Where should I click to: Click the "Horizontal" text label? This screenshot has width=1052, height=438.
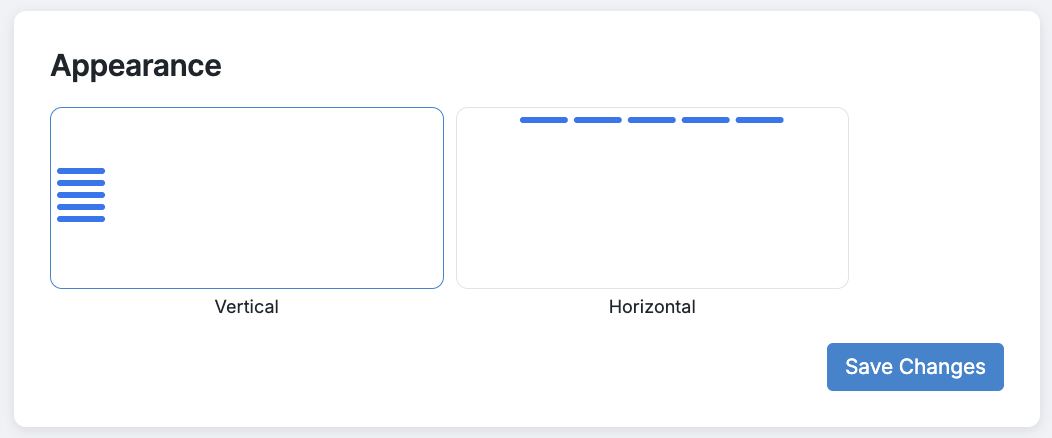tap(652, 307)
